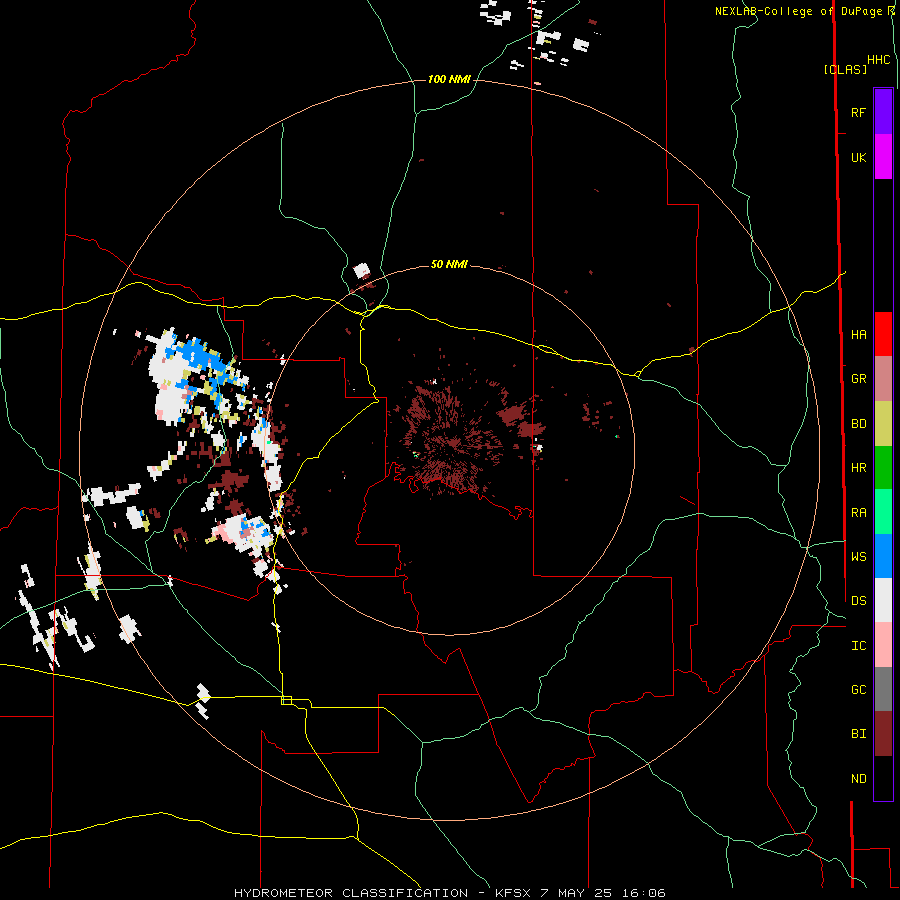900x900 pixels.
Task: Click the 100 NMI range ring label
Action: (x=449, y=79)
